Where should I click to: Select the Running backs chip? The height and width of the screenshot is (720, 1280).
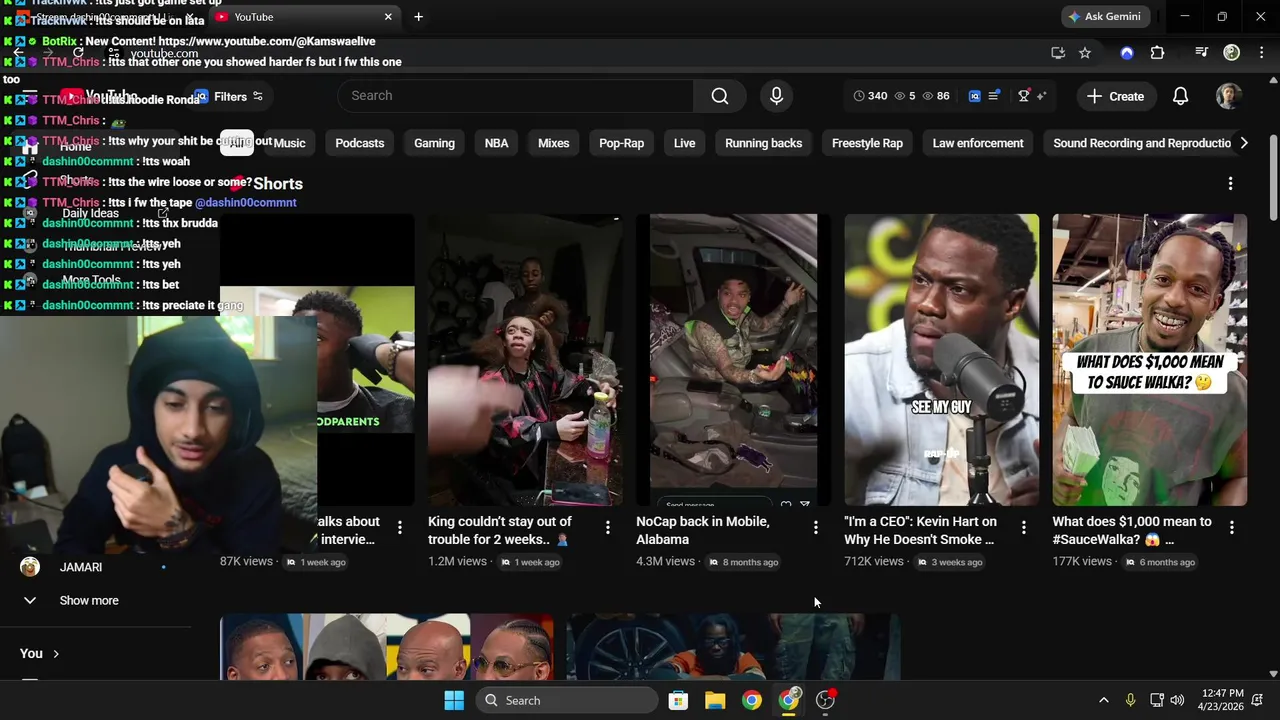[763, 143]
